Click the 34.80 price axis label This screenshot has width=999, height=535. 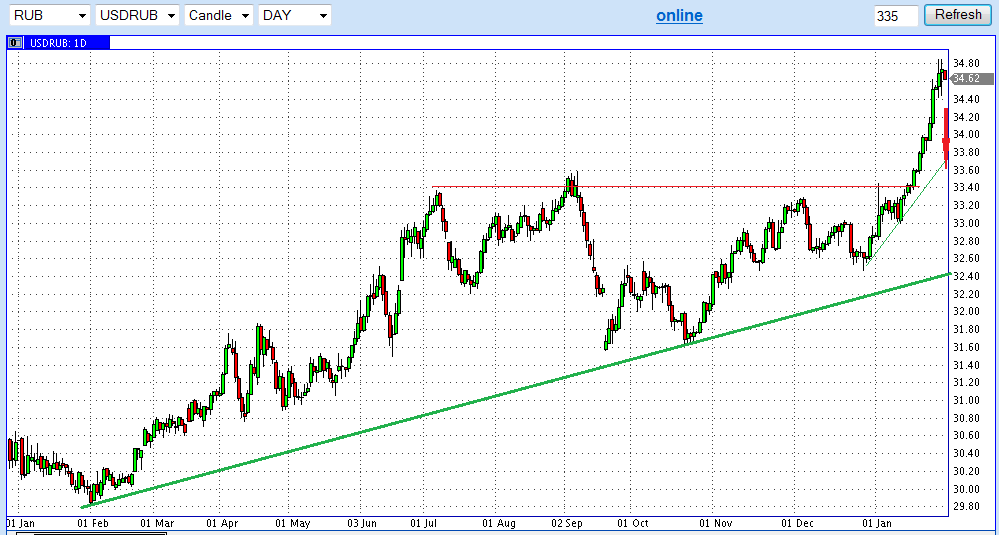965,63
